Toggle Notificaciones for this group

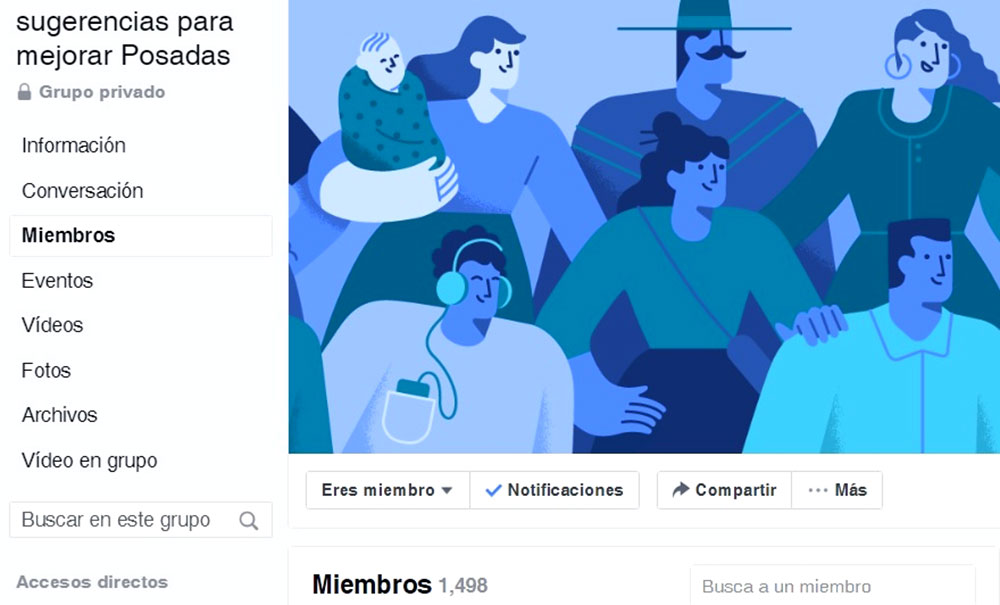coord(554,490)
